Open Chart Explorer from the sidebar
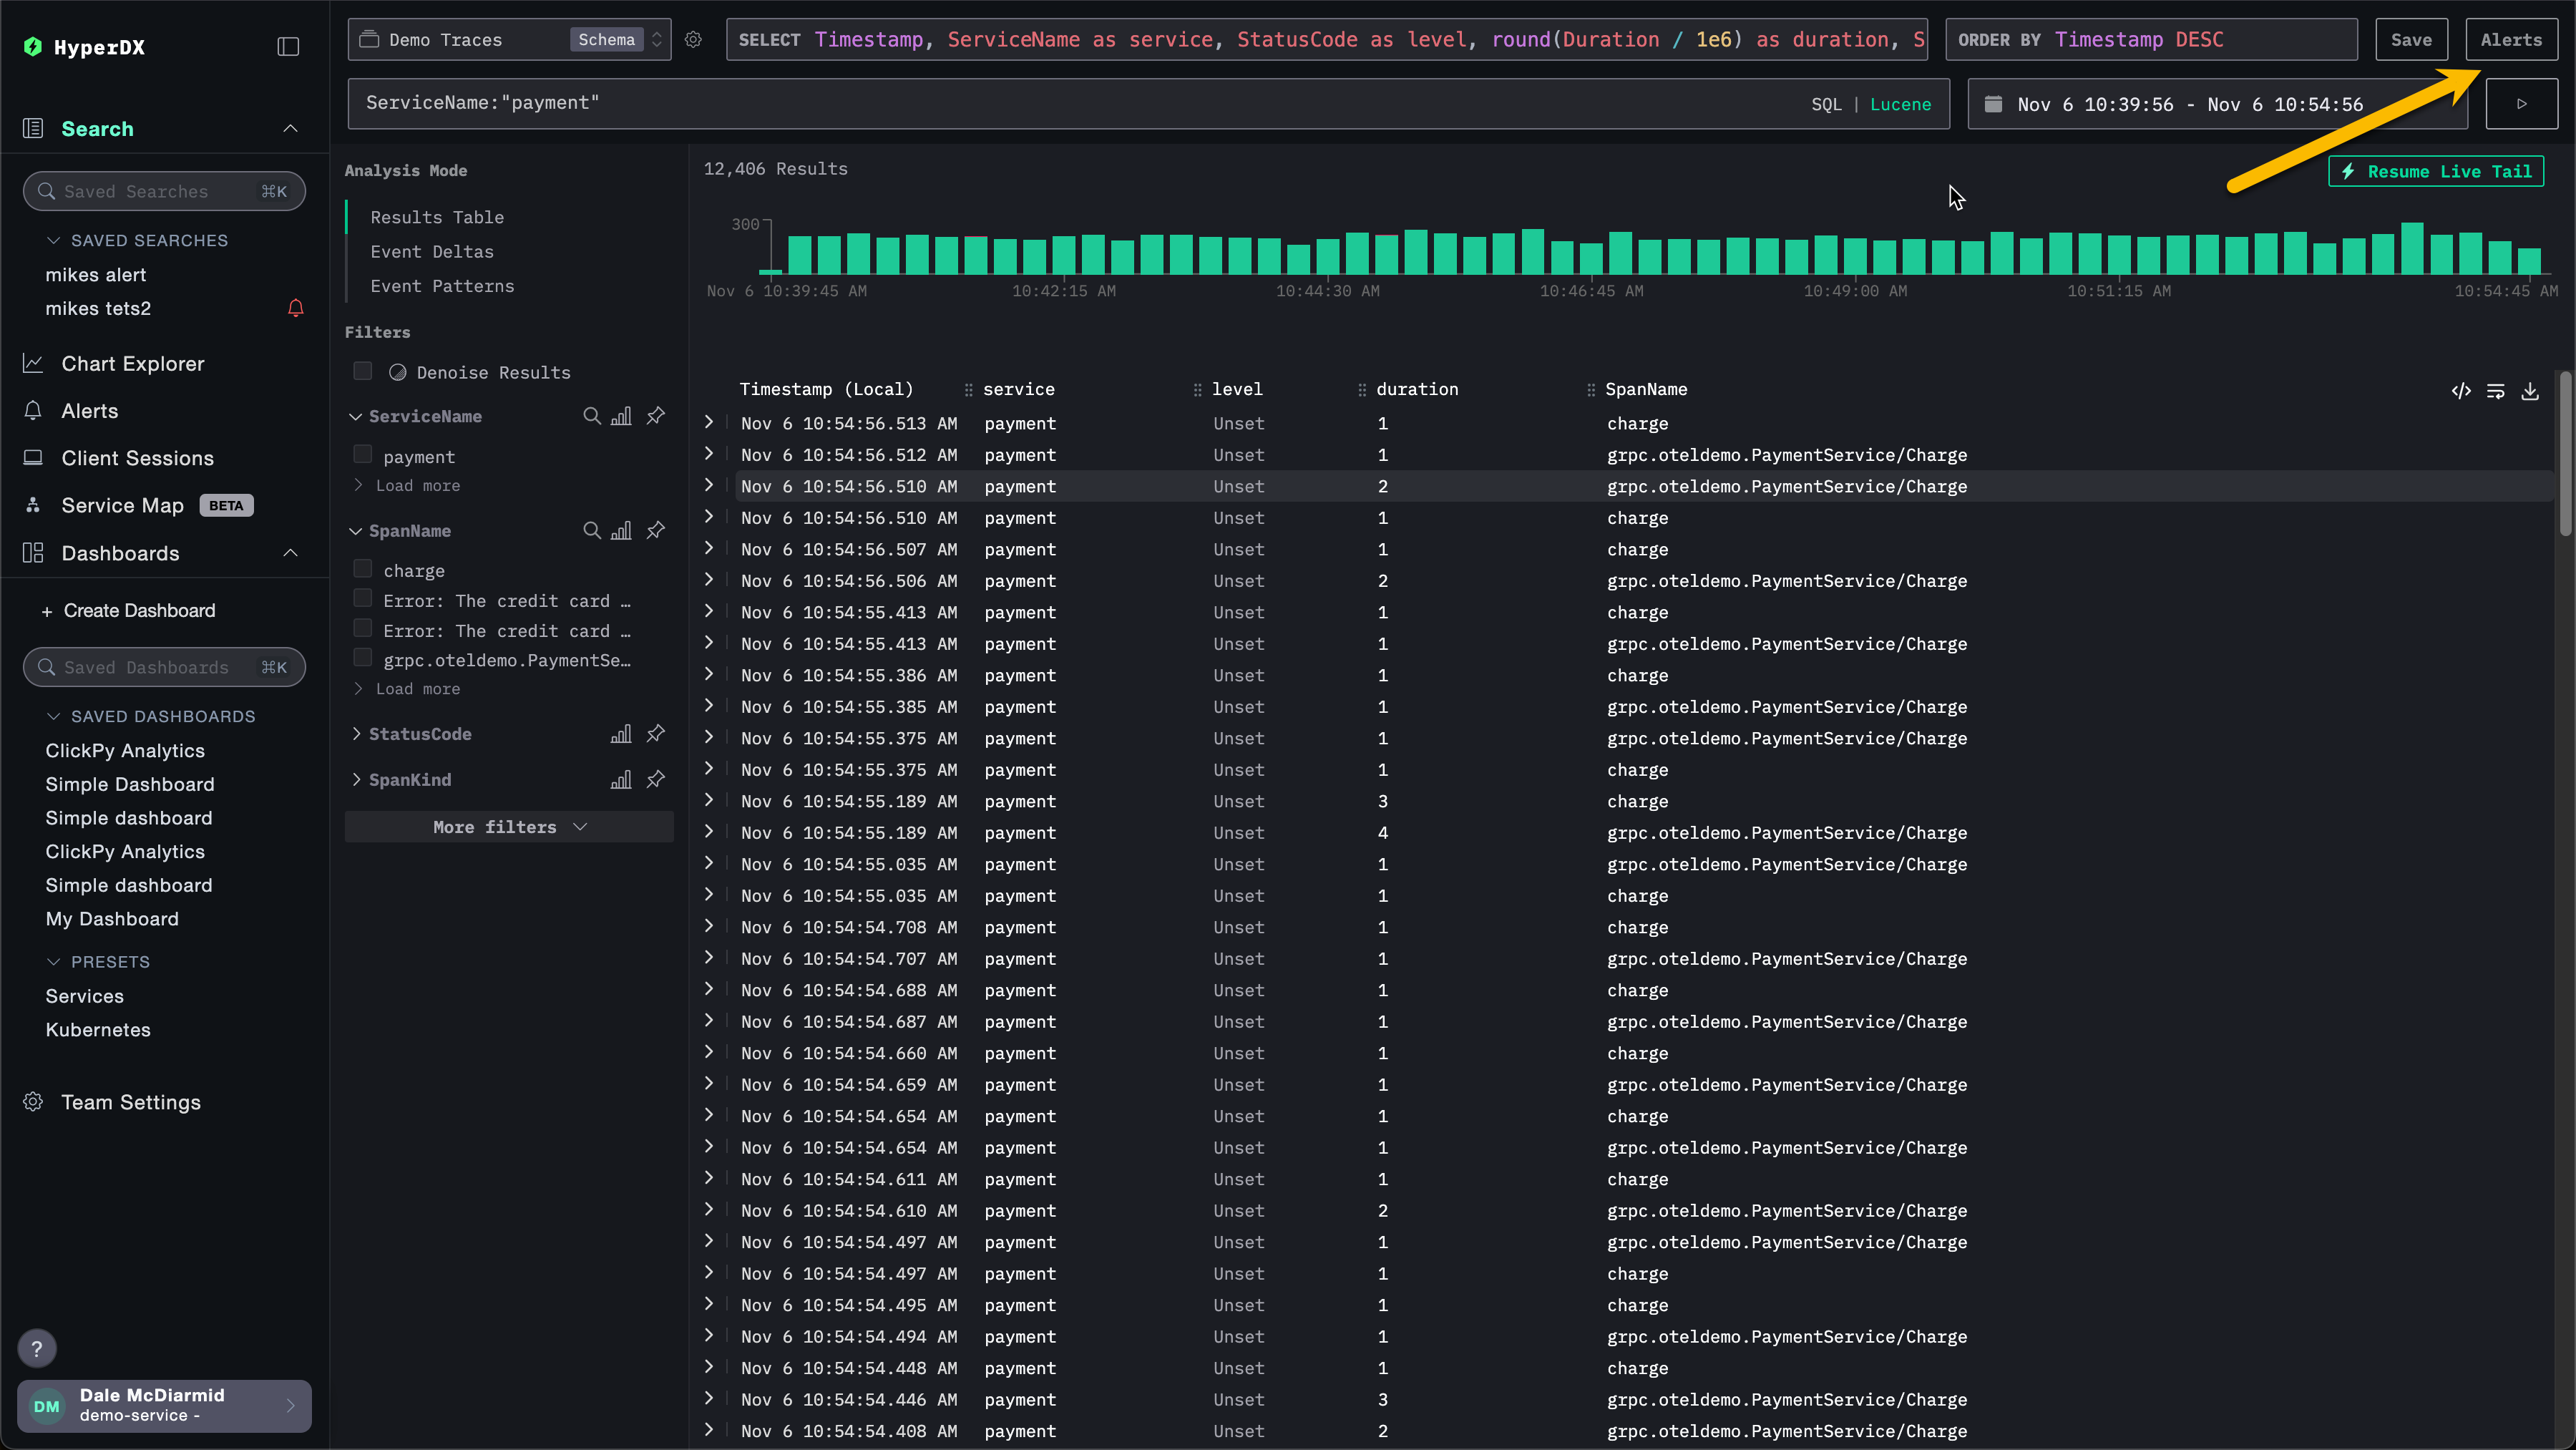Screen dimensions: 2576x1450 [132, 363]
